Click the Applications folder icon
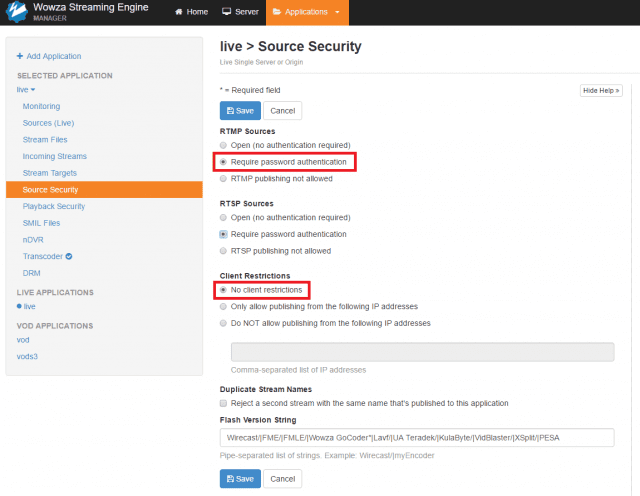Image resolution: width=640 pixels, height=496 pixels. click(277, 12)
